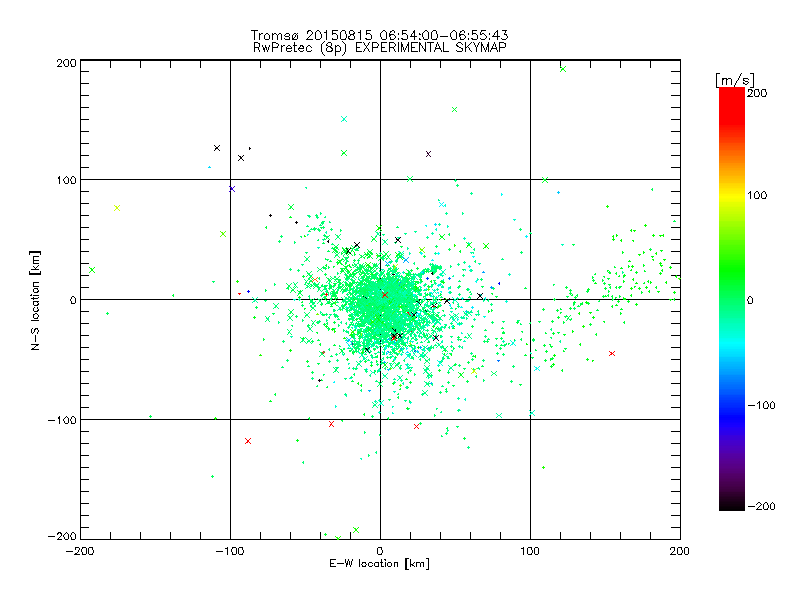Select the isolated red X marker far right of cluster
The height and width of the screenshot is (600, 800).
pos(612,354)
